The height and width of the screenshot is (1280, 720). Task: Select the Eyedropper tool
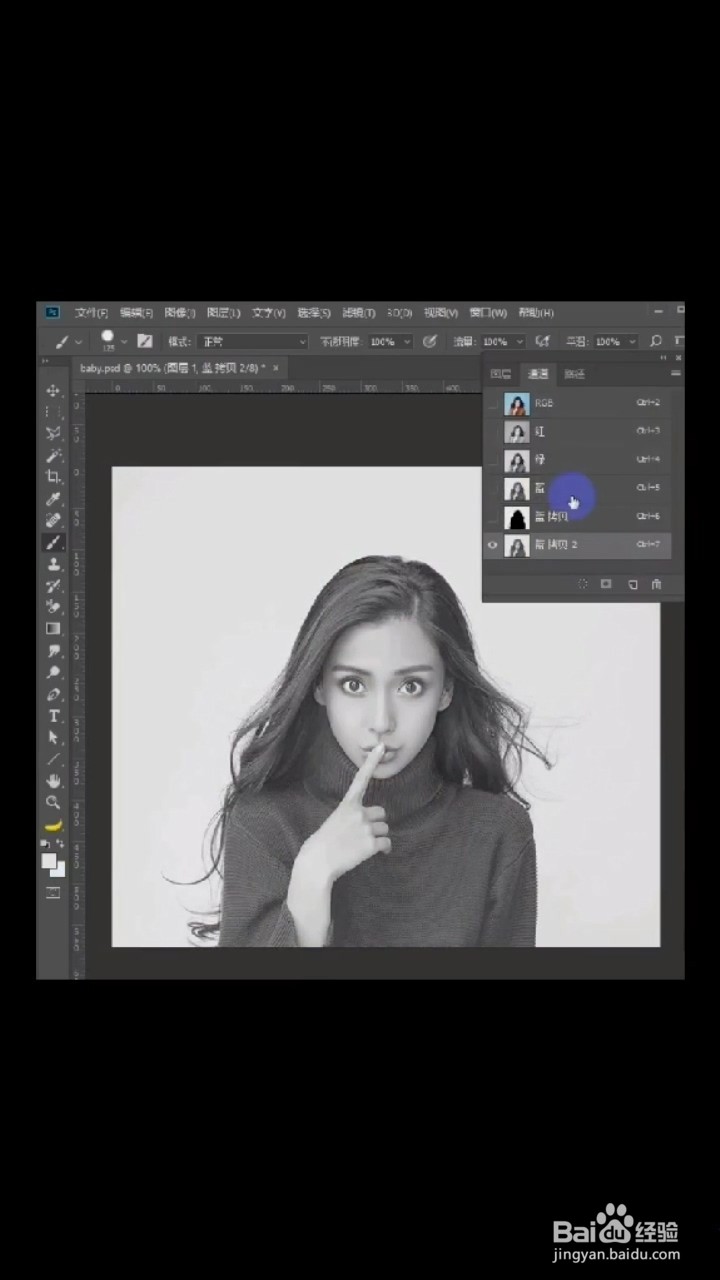pos(53,498)
